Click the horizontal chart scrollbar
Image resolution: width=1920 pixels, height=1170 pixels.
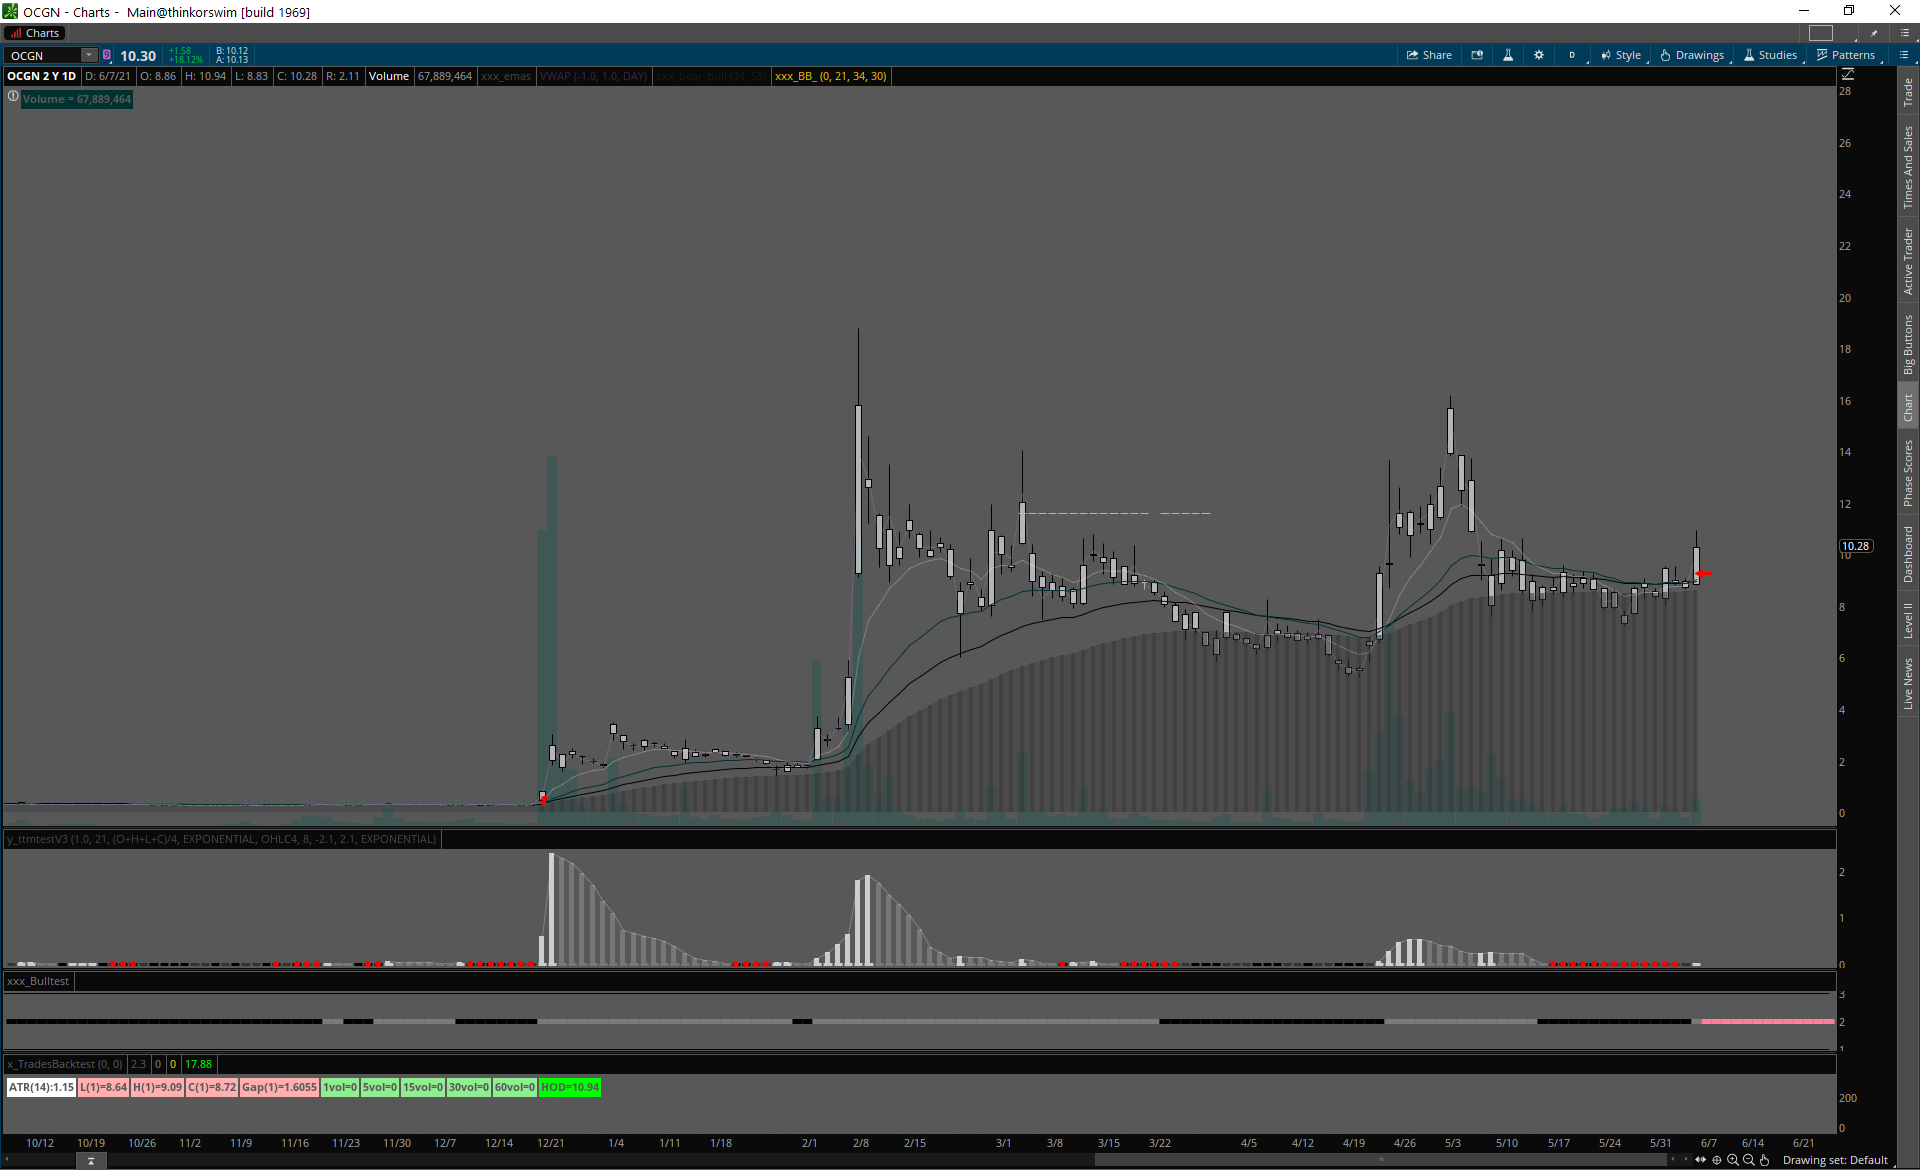[1380, 1160]
